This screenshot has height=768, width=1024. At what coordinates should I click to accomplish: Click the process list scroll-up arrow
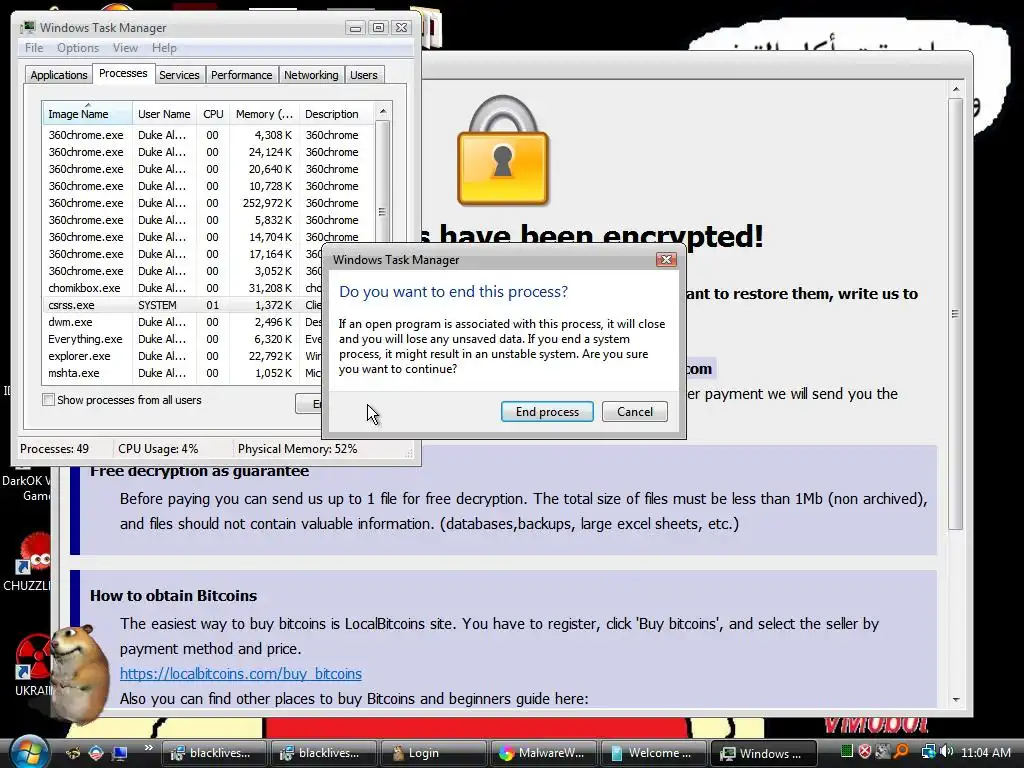coord(383,112)
